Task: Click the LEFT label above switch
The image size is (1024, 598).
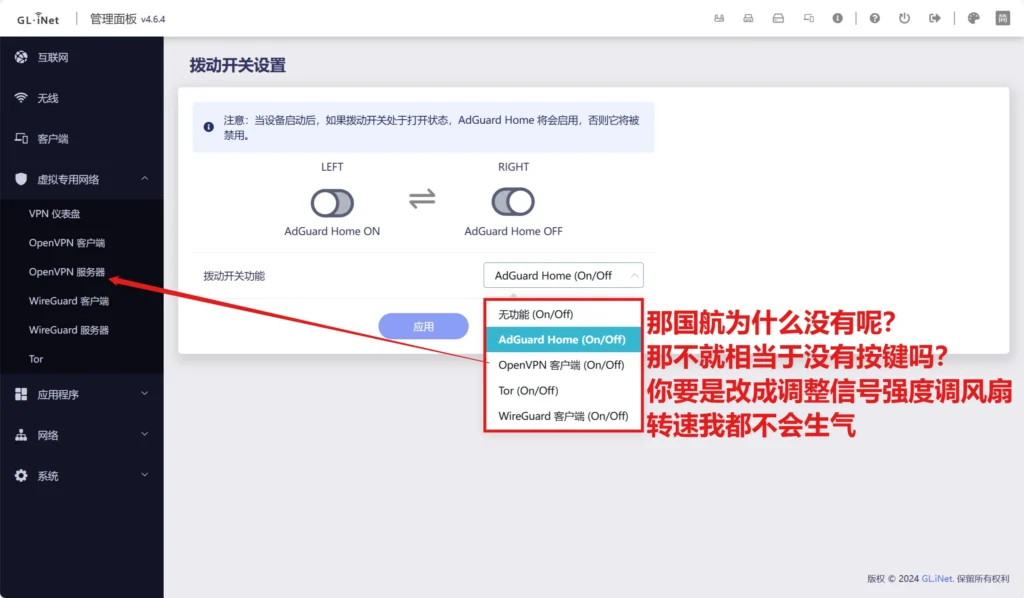Action: point(332,167)
